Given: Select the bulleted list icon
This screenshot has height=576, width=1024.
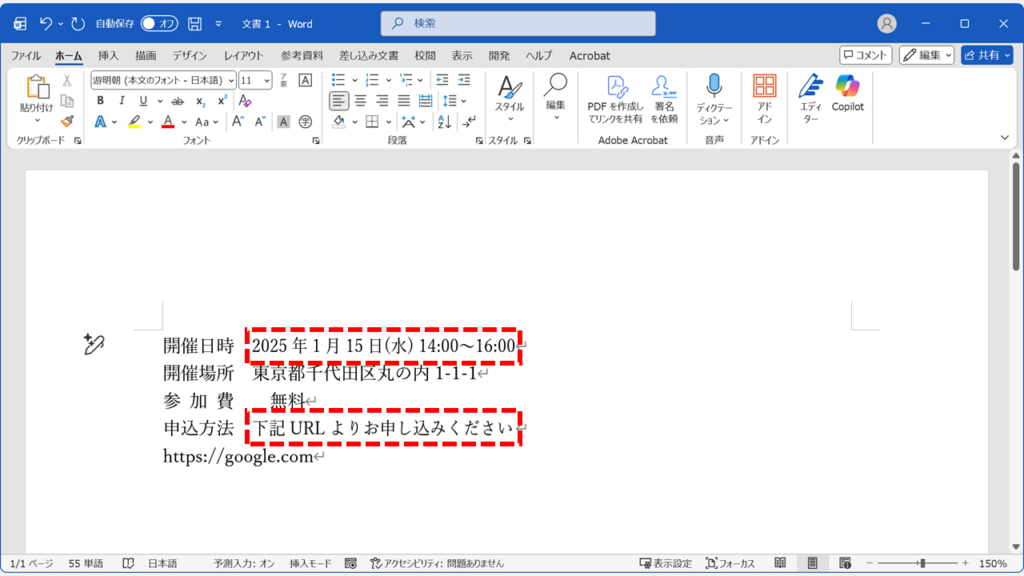Looking at the screenshot, I should point(339,82).
